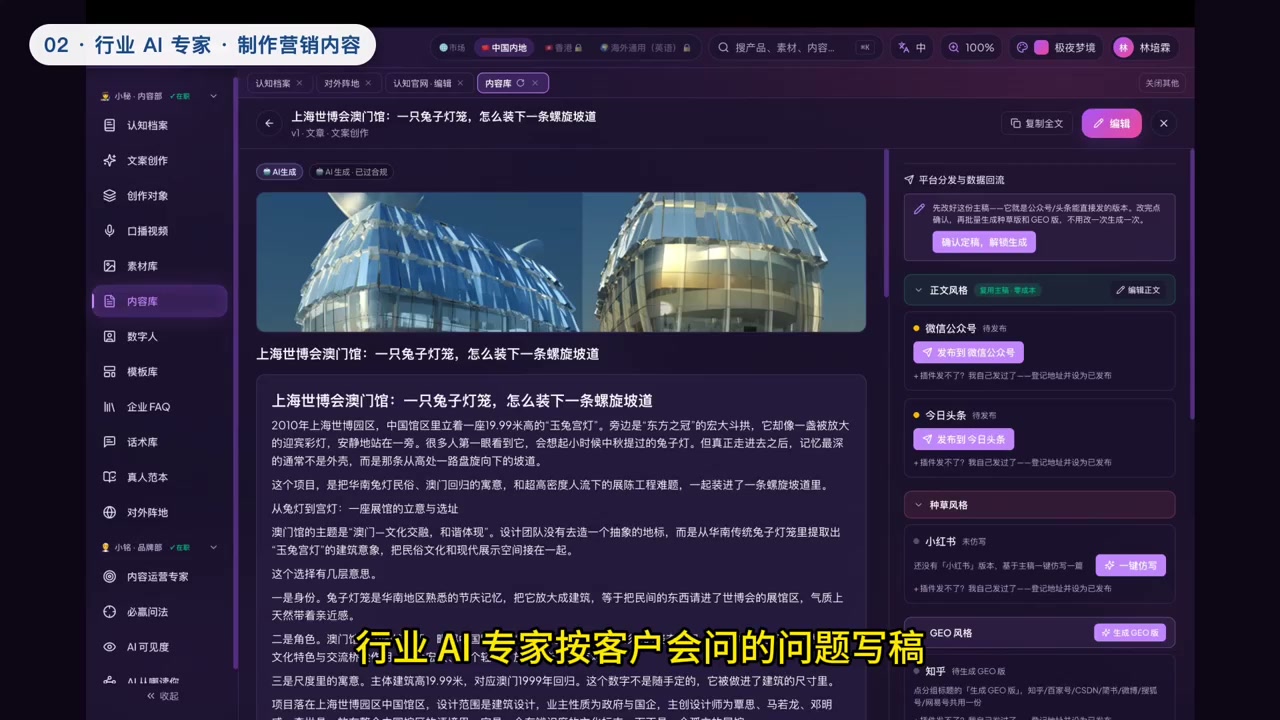Close the 认知档案 tab
This screenshot has width=1280, height=720.
299,83
